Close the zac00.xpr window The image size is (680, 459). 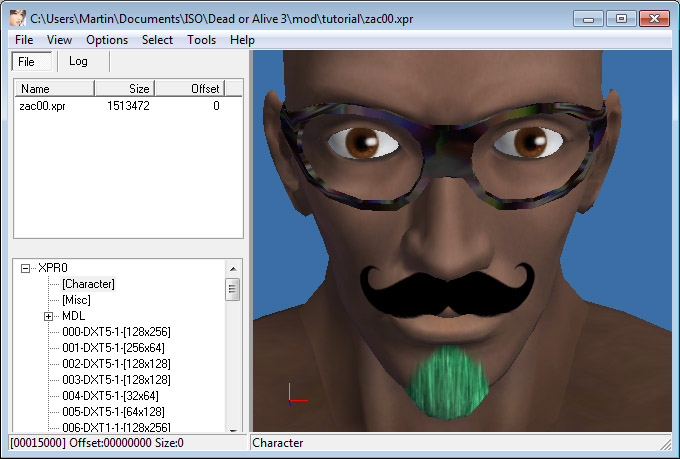click(654, 19)
